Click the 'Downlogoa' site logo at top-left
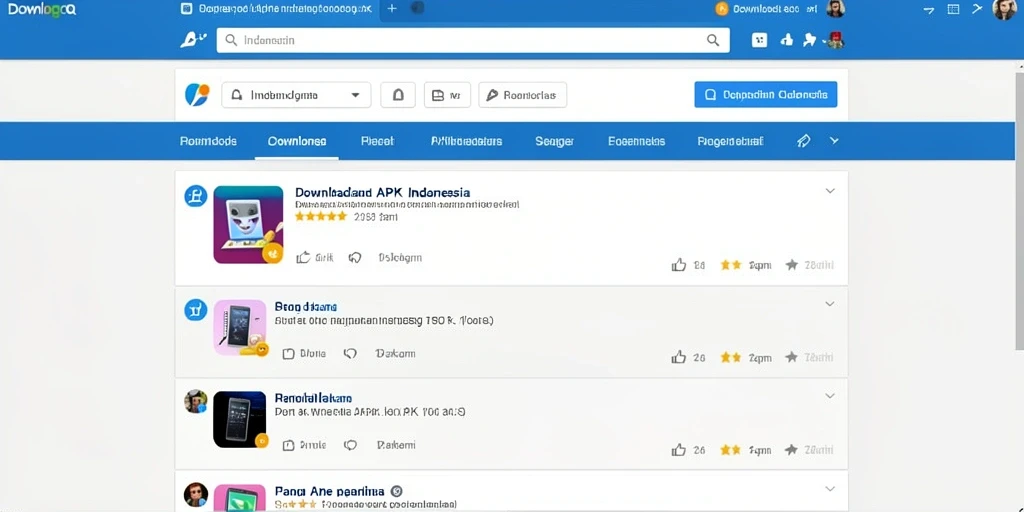 click(x=42, y=9)
